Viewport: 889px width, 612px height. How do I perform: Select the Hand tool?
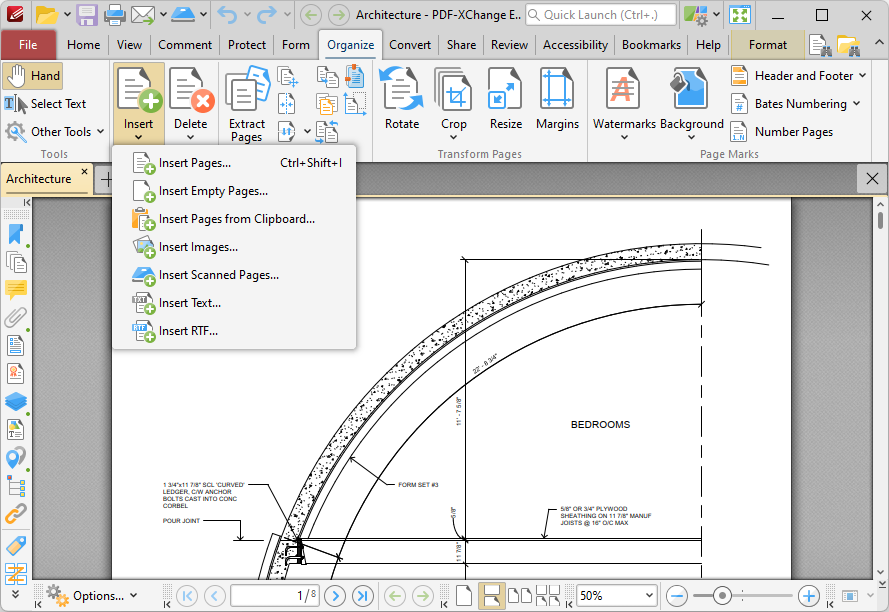point(32,76)
